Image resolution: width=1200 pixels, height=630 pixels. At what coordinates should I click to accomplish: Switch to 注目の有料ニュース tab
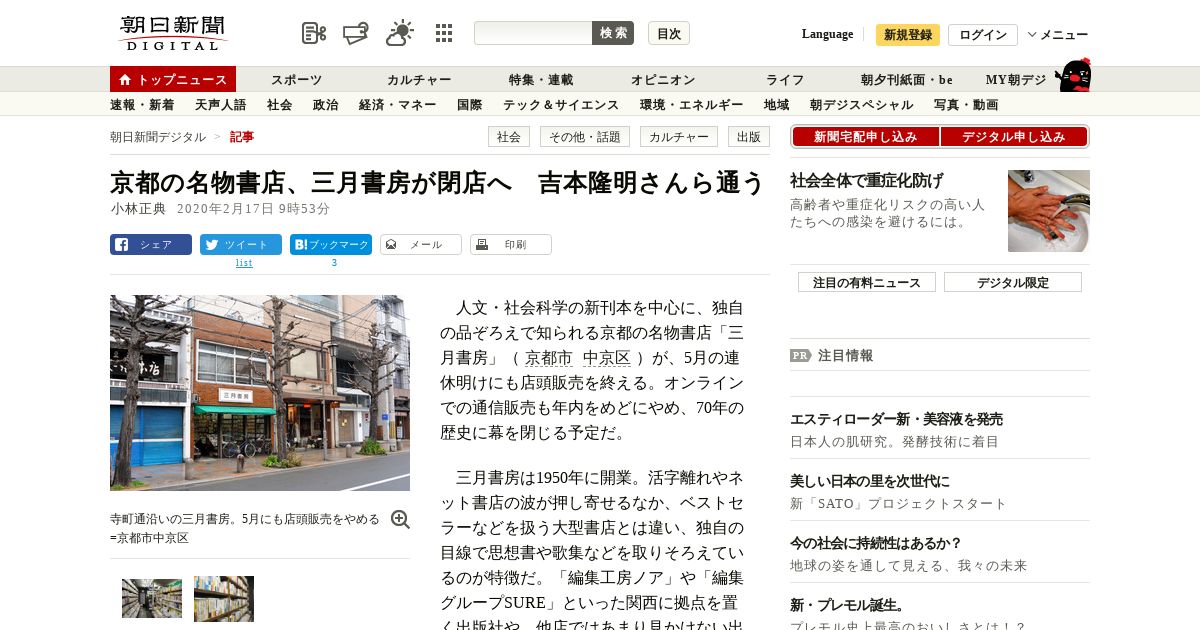point(867,282)
